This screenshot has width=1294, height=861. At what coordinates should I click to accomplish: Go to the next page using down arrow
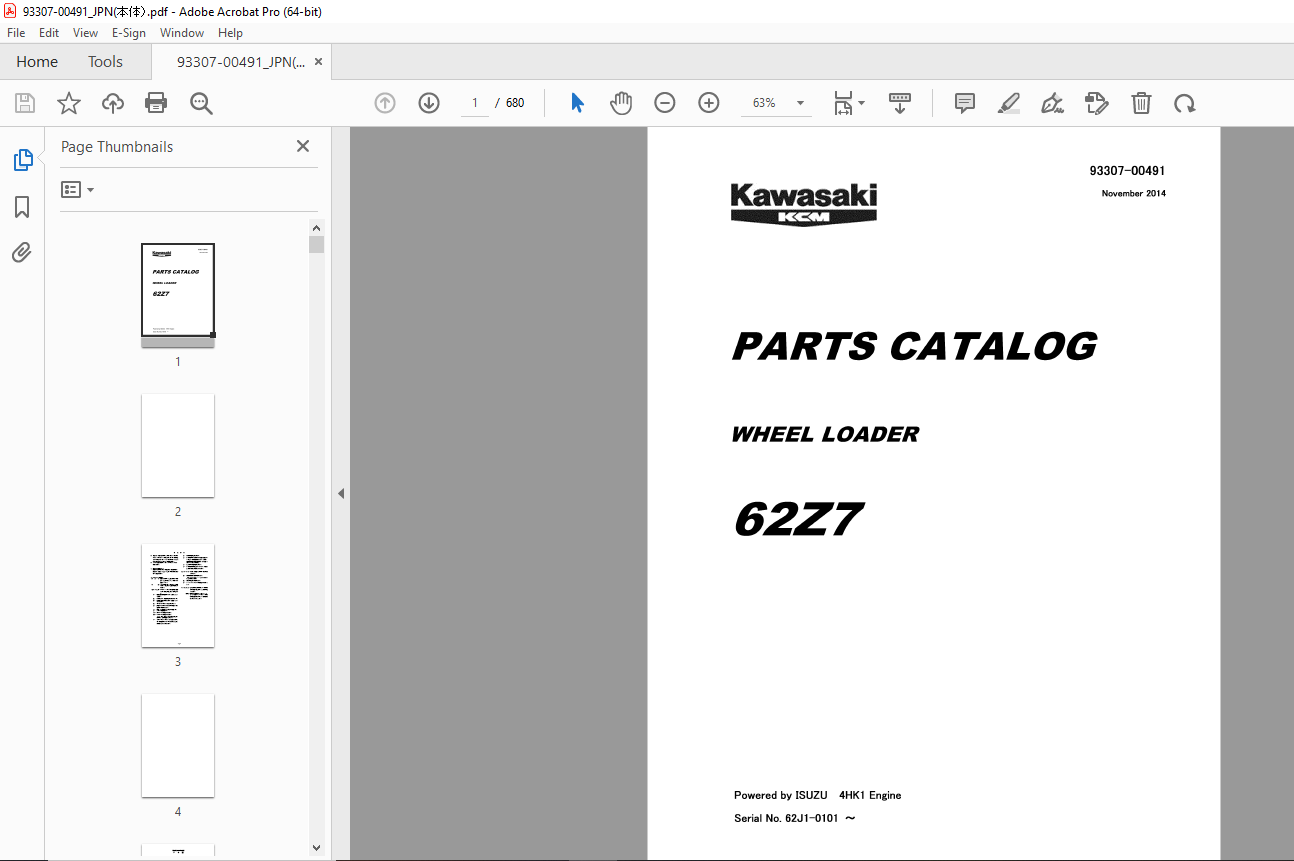429,103
